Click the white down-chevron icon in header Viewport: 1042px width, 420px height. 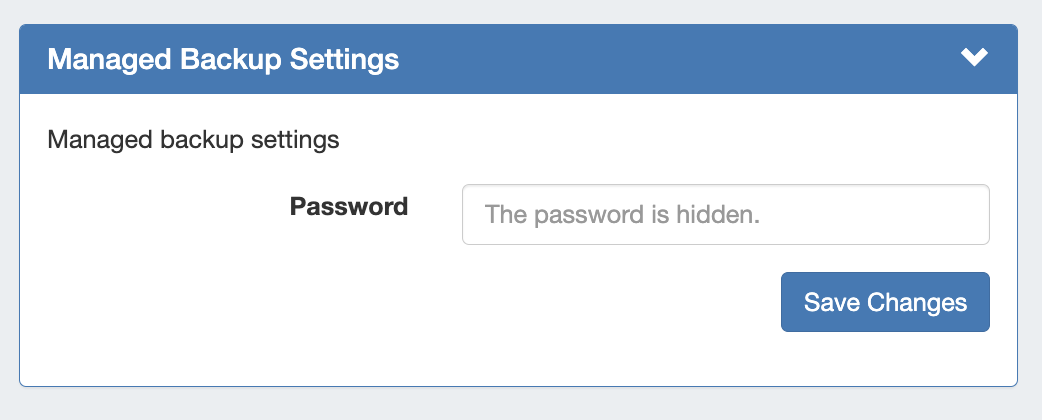(x=974, y=58)
